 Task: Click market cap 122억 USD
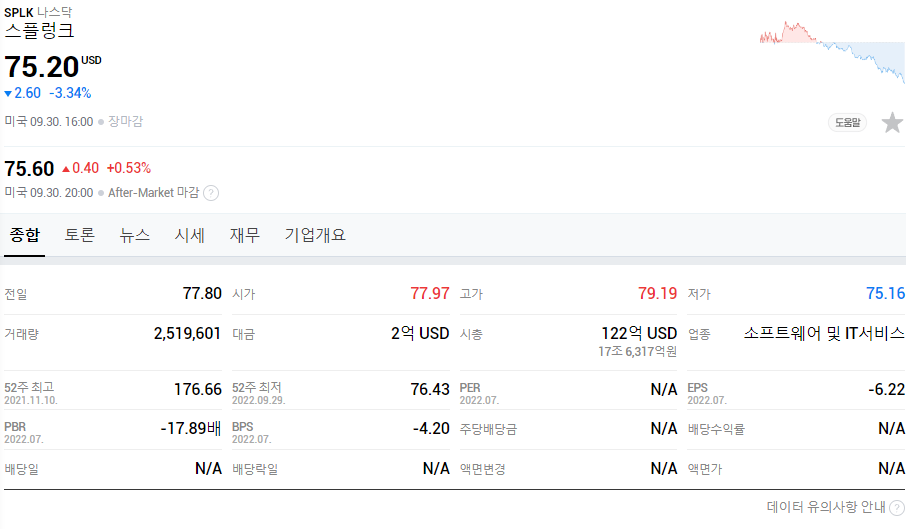click(639, 333)
